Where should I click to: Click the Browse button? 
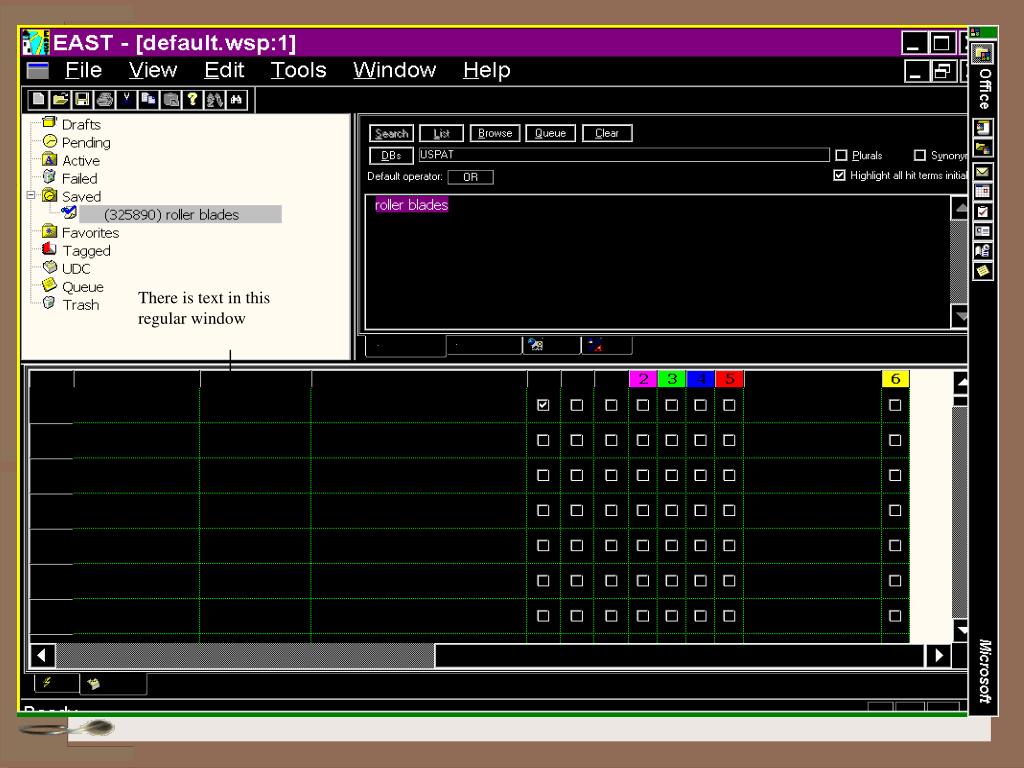tap(495, 133)
